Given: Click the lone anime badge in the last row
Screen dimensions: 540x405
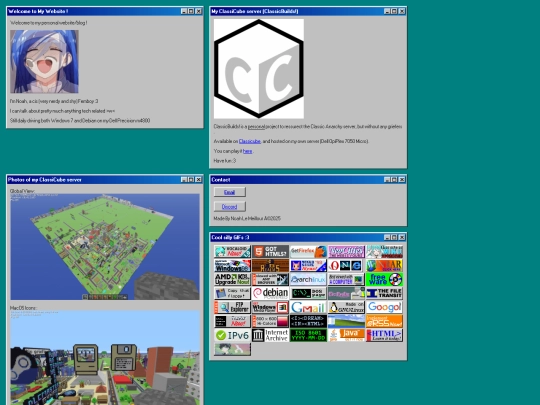Looking at the screenshot, I should click(x=232, y=349).
